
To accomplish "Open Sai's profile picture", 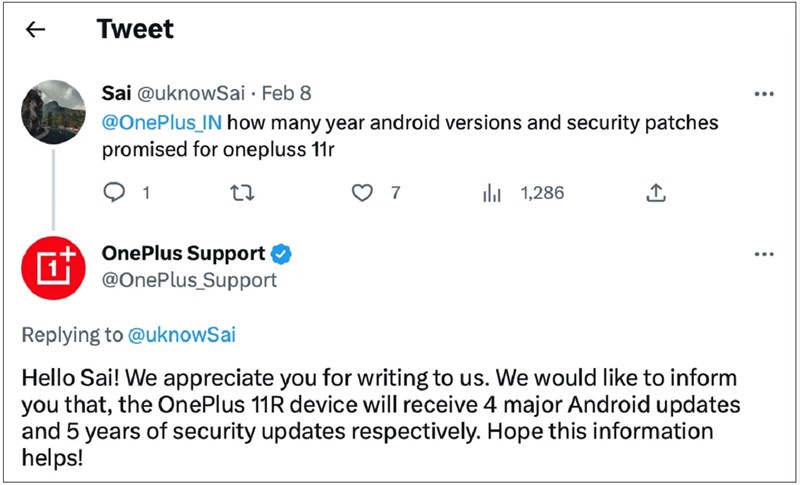I will (x=53, y=112).
